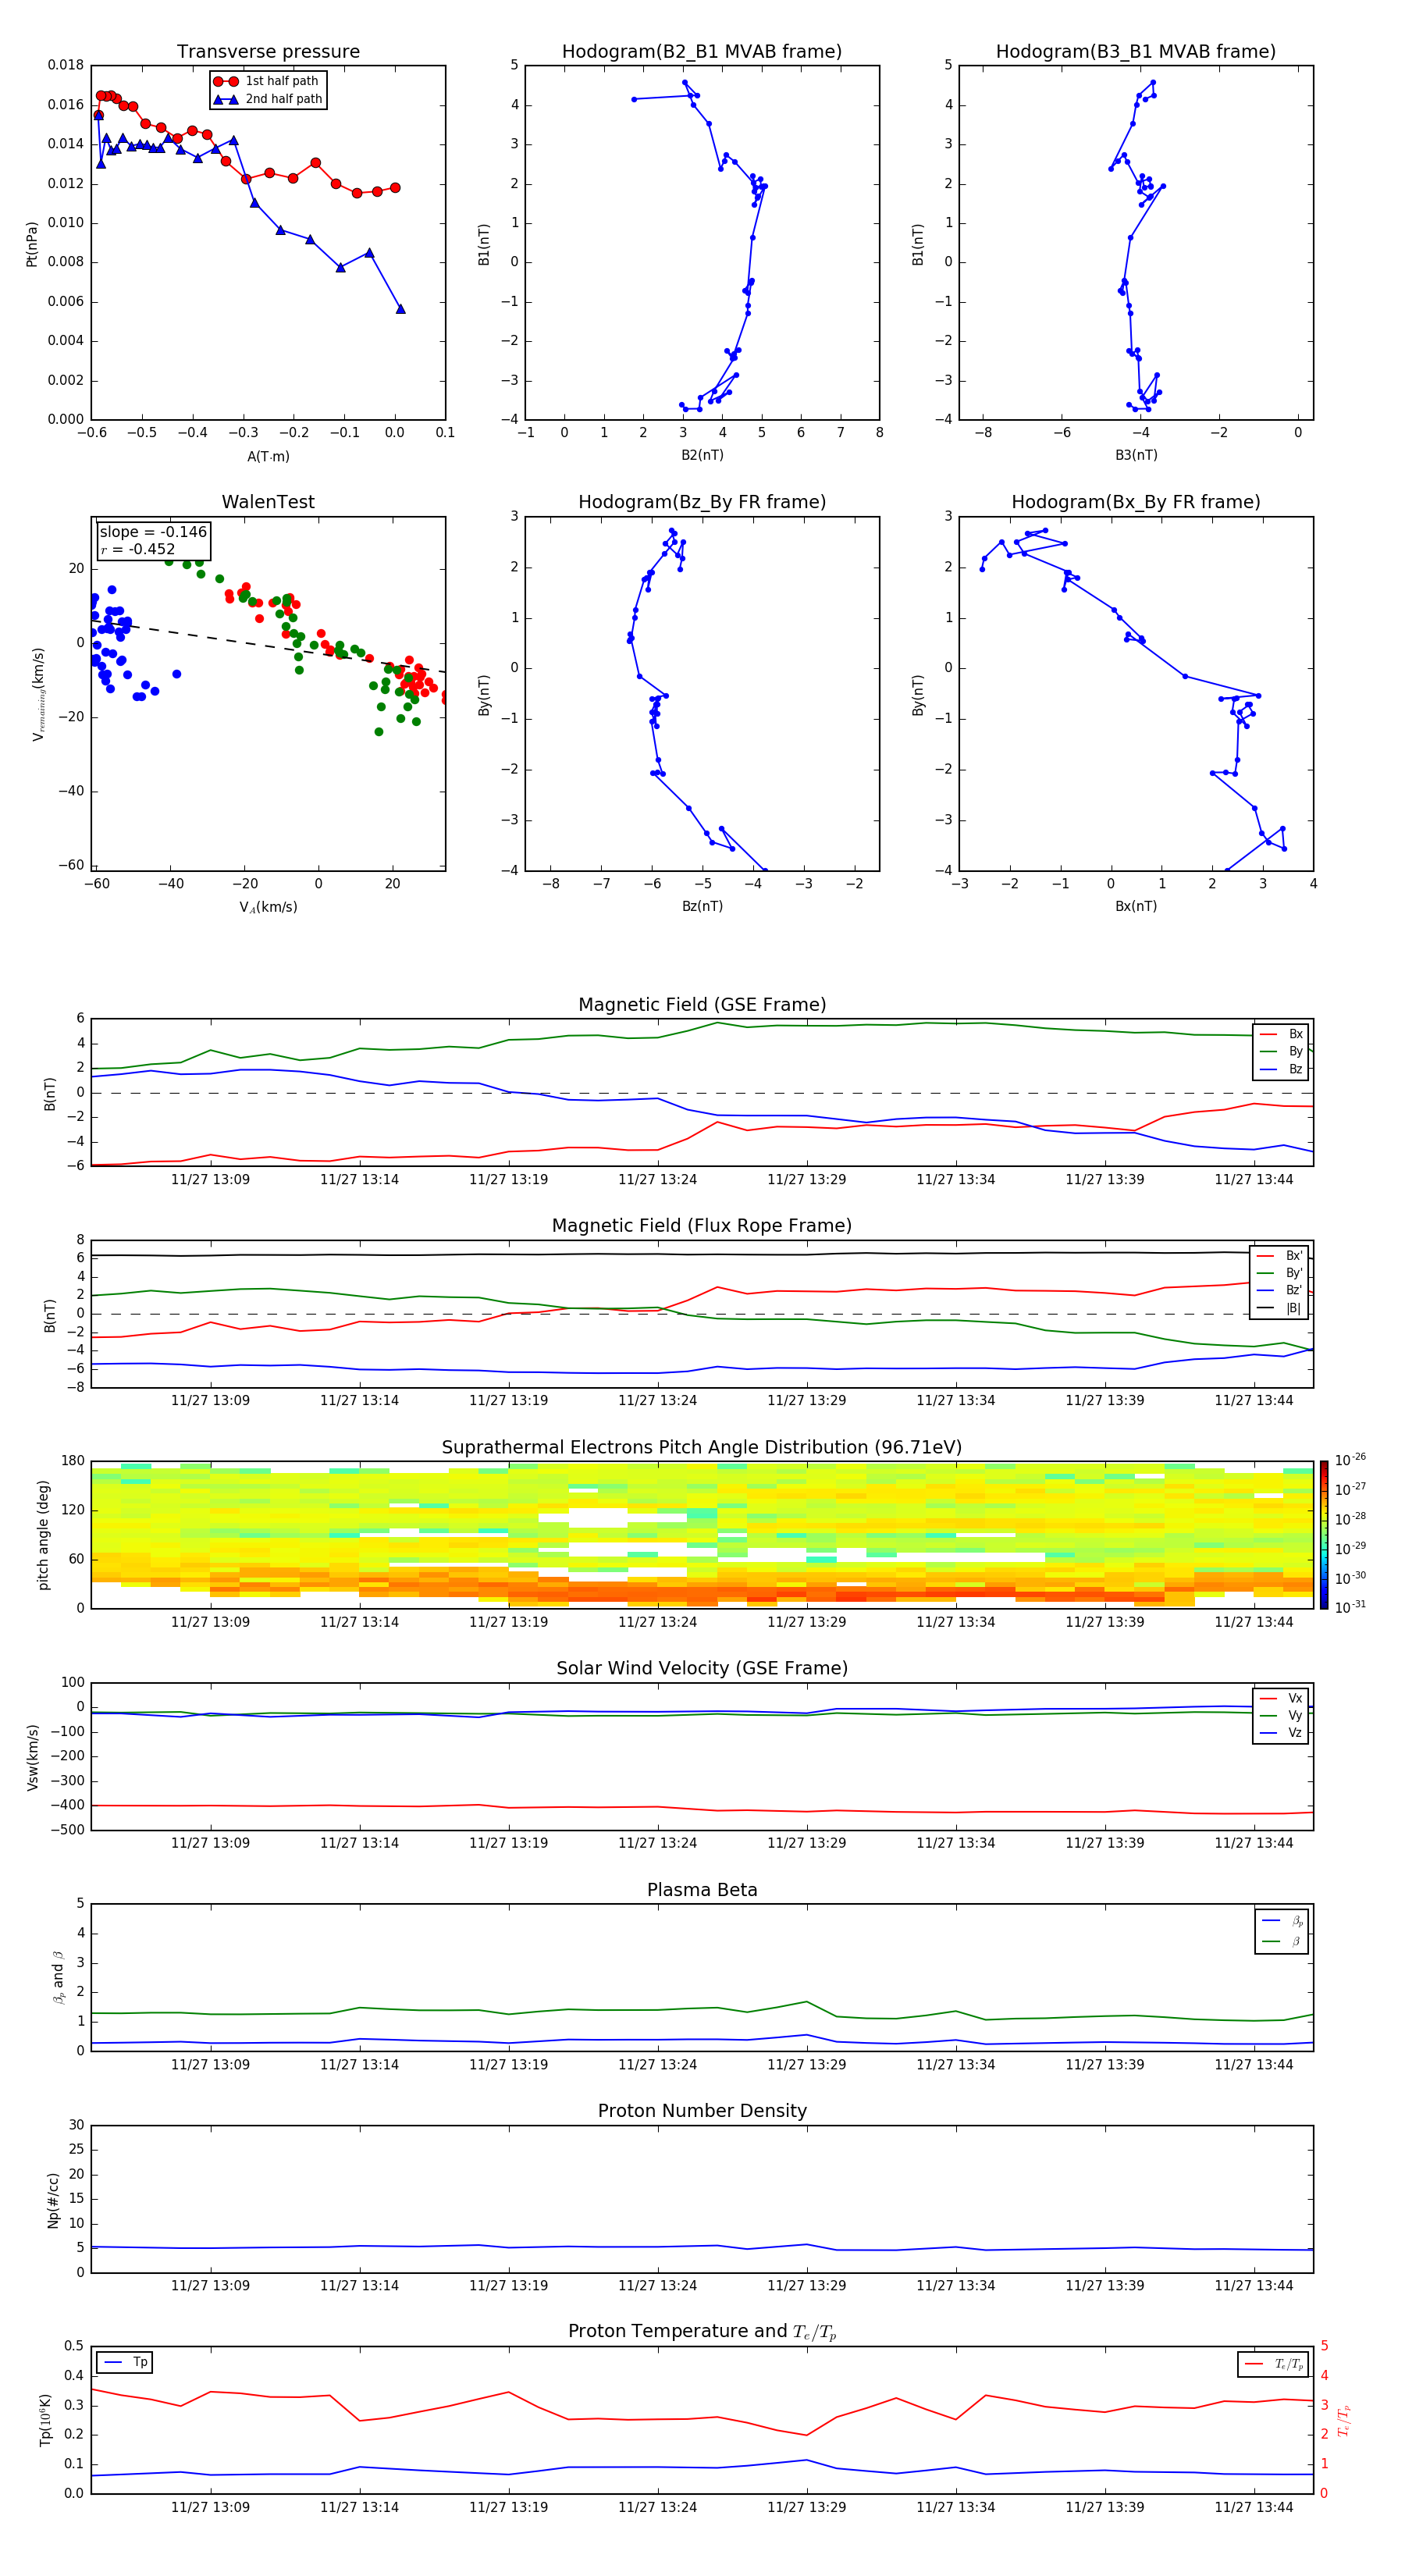Click the 'Hodogram(Bz_By FR frame)' title
Screen dimensions: 1405x2576
[x=702, y=502]
